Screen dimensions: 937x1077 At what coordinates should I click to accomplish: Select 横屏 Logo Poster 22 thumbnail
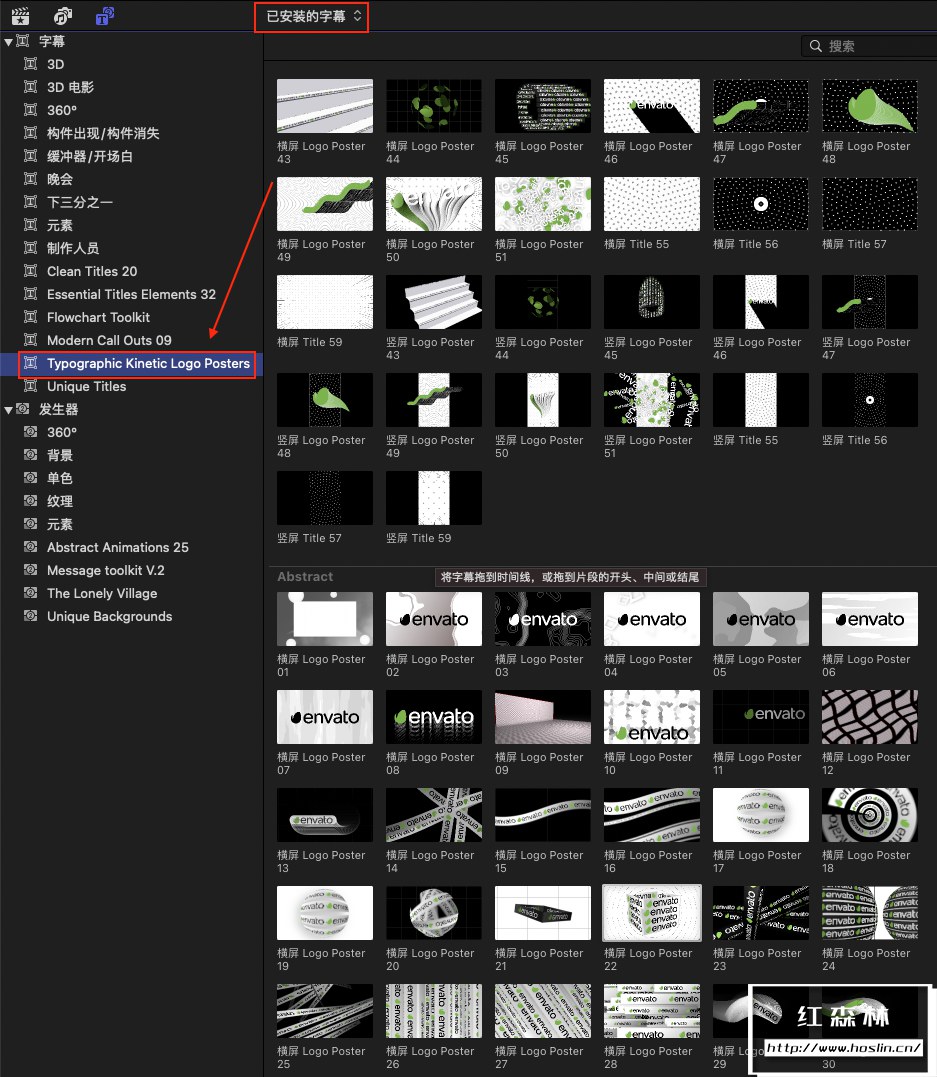tap(652, 913)
